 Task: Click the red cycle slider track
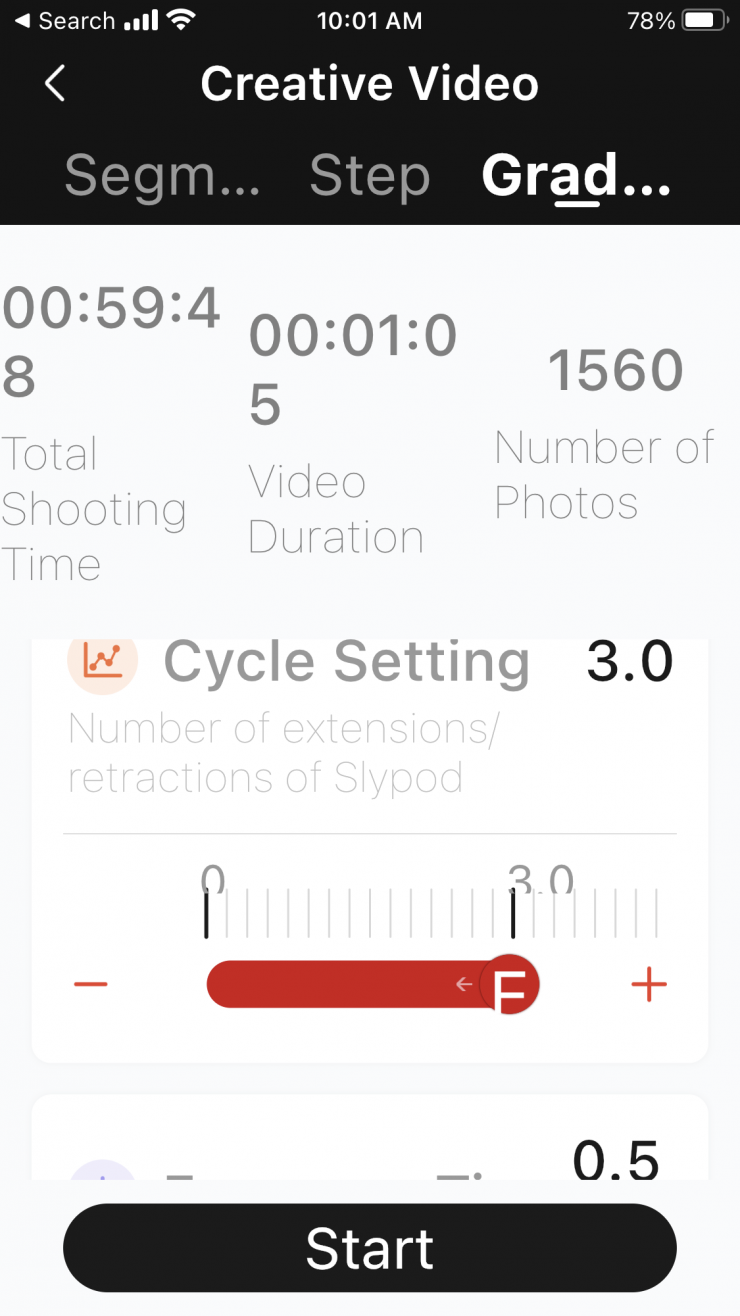[340, 985]
